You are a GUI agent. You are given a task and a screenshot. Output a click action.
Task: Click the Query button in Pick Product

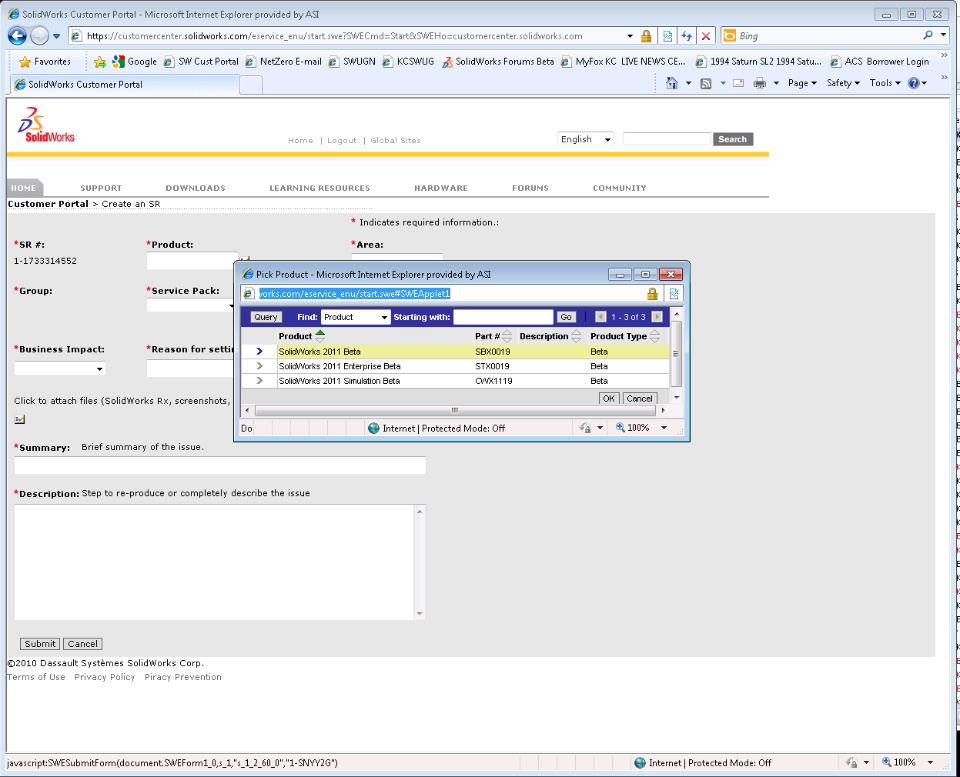coord(266,317)
